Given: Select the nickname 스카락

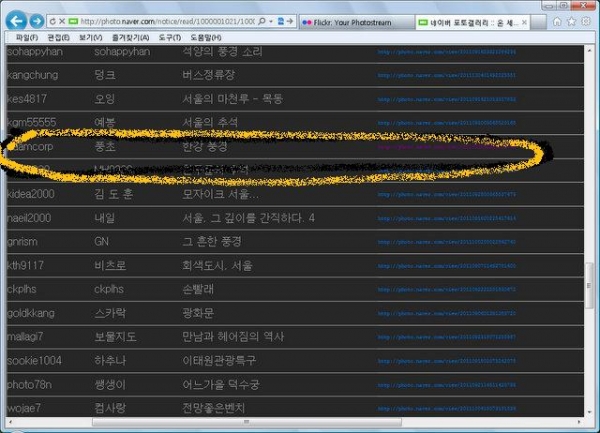Looking at the screenshot, I should coord(110,313).
